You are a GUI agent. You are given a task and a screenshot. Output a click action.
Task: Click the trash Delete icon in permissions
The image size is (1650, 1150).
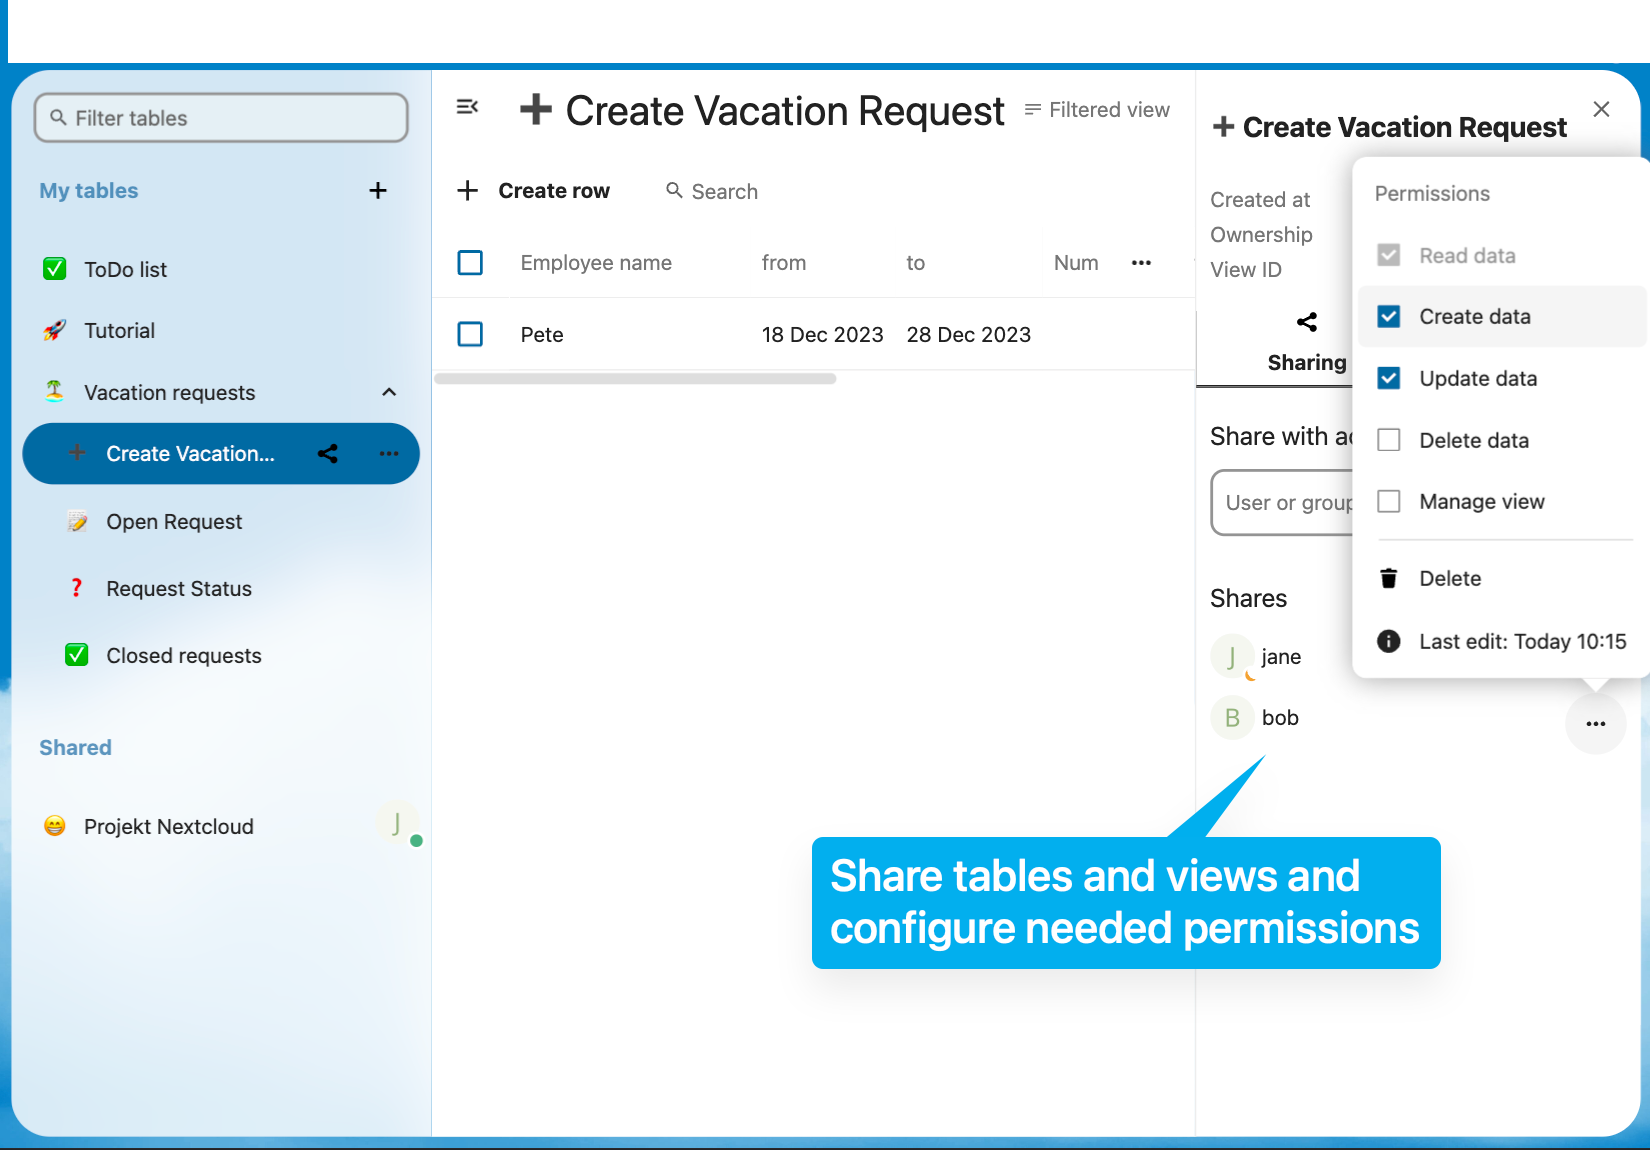click(1389, 579)
